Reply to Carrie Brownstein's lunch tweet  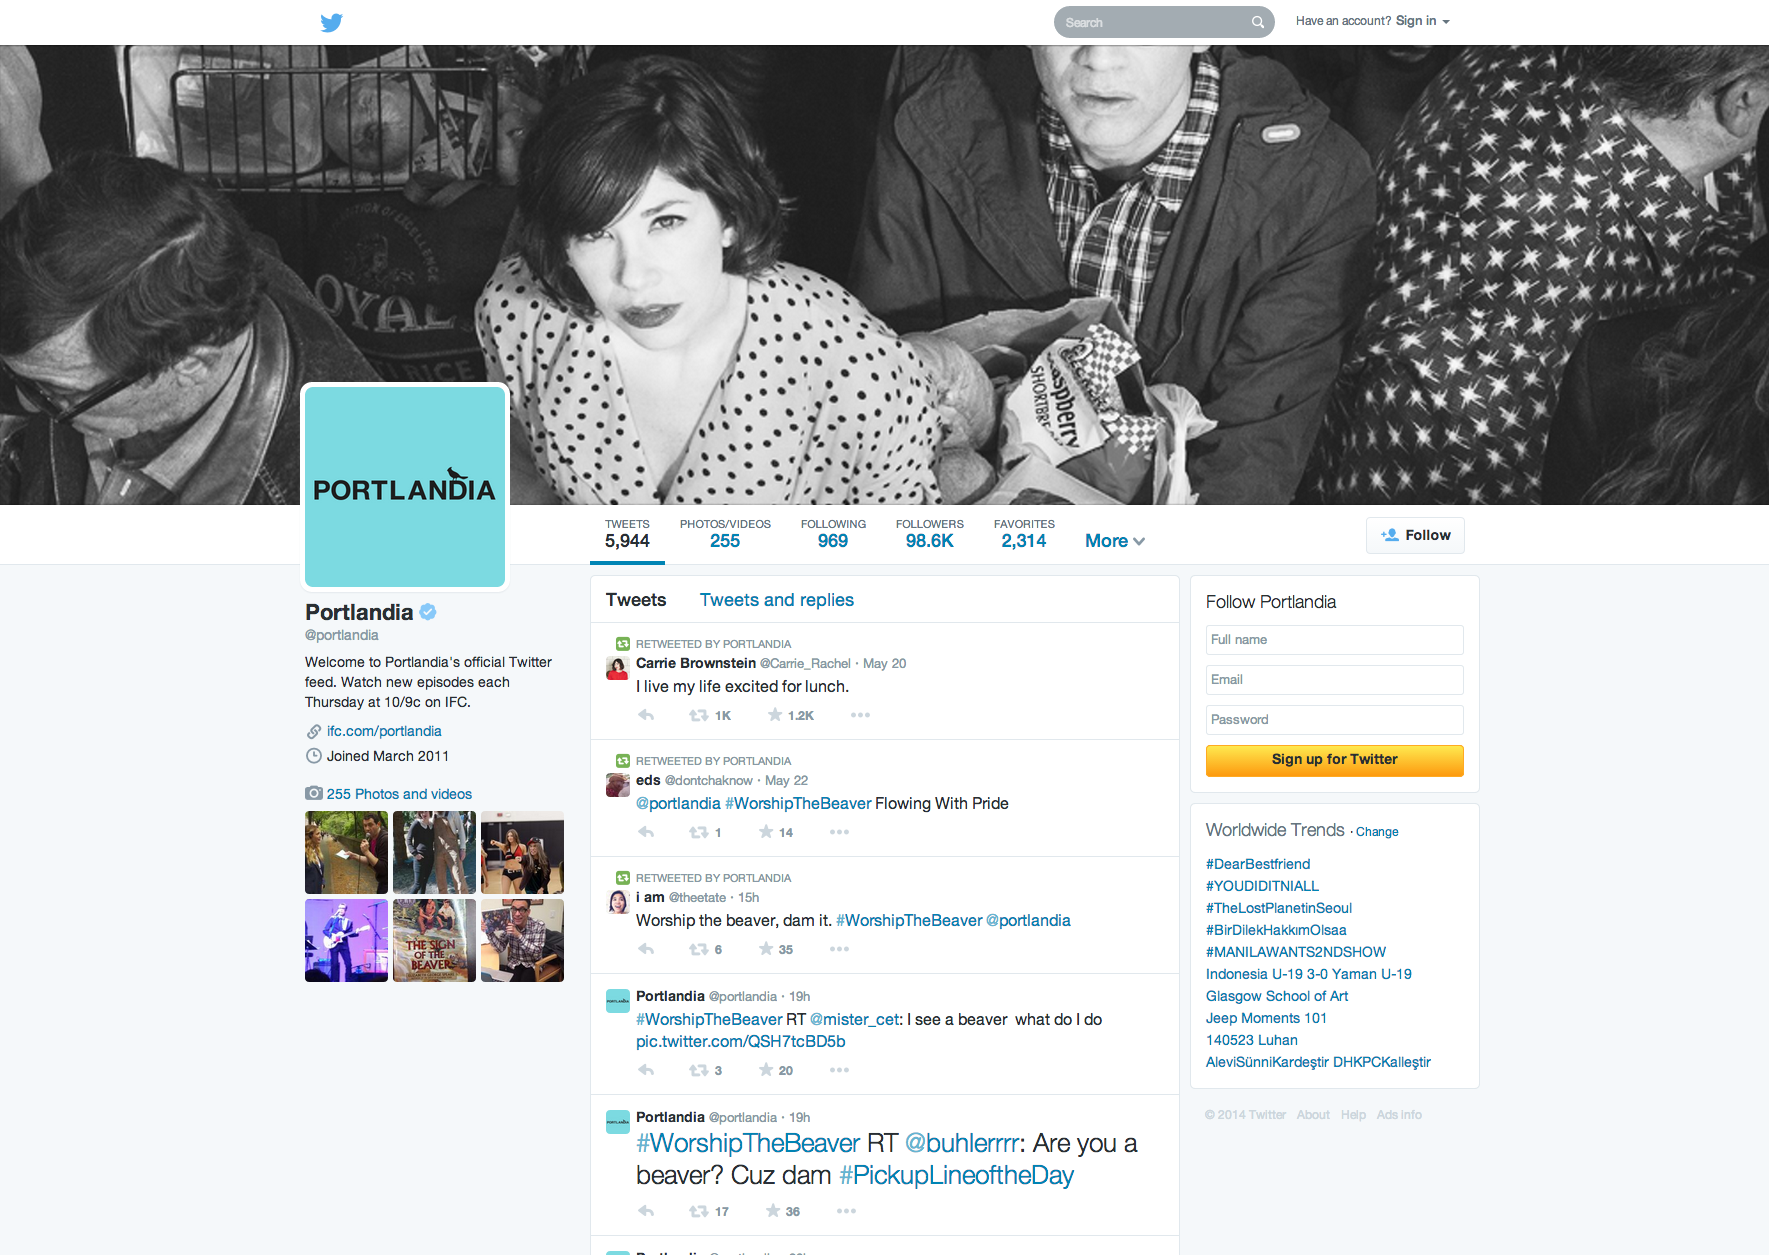click(x=646, y=715)
